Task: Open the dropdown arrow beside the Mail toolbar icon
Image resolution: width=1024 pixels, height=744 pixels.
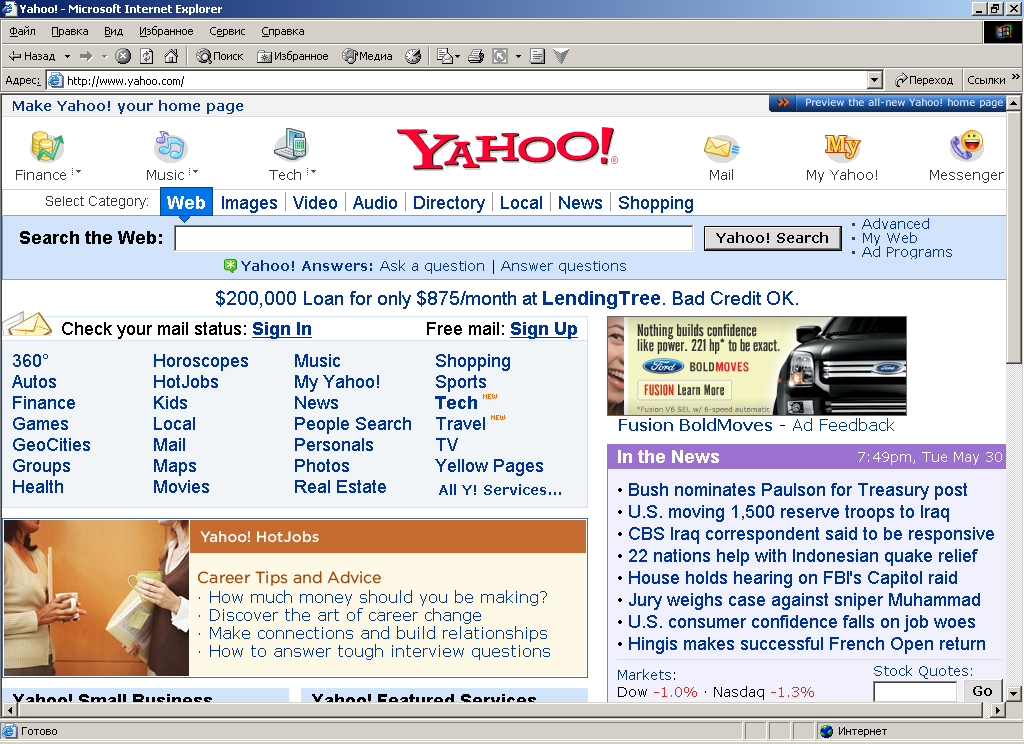Action: click(x=456, y=57)
